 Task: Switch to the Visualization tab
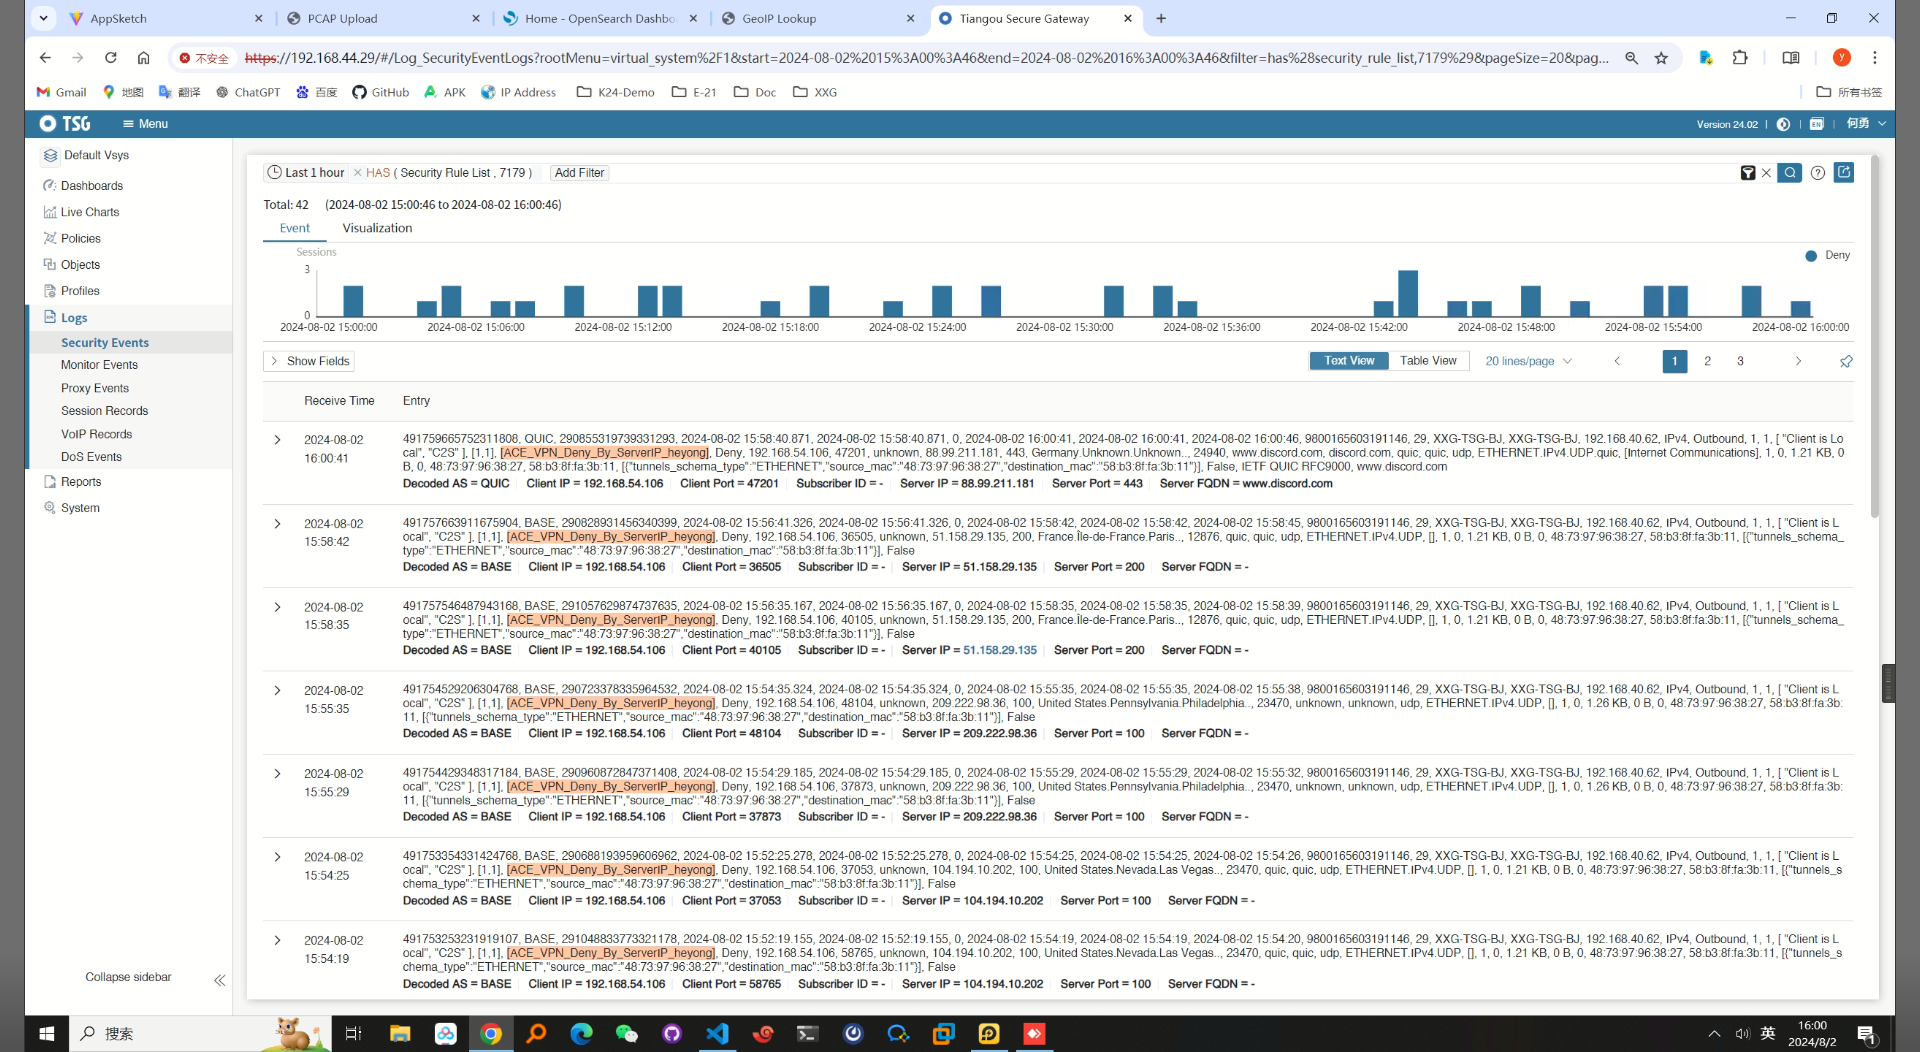[377, 228]
